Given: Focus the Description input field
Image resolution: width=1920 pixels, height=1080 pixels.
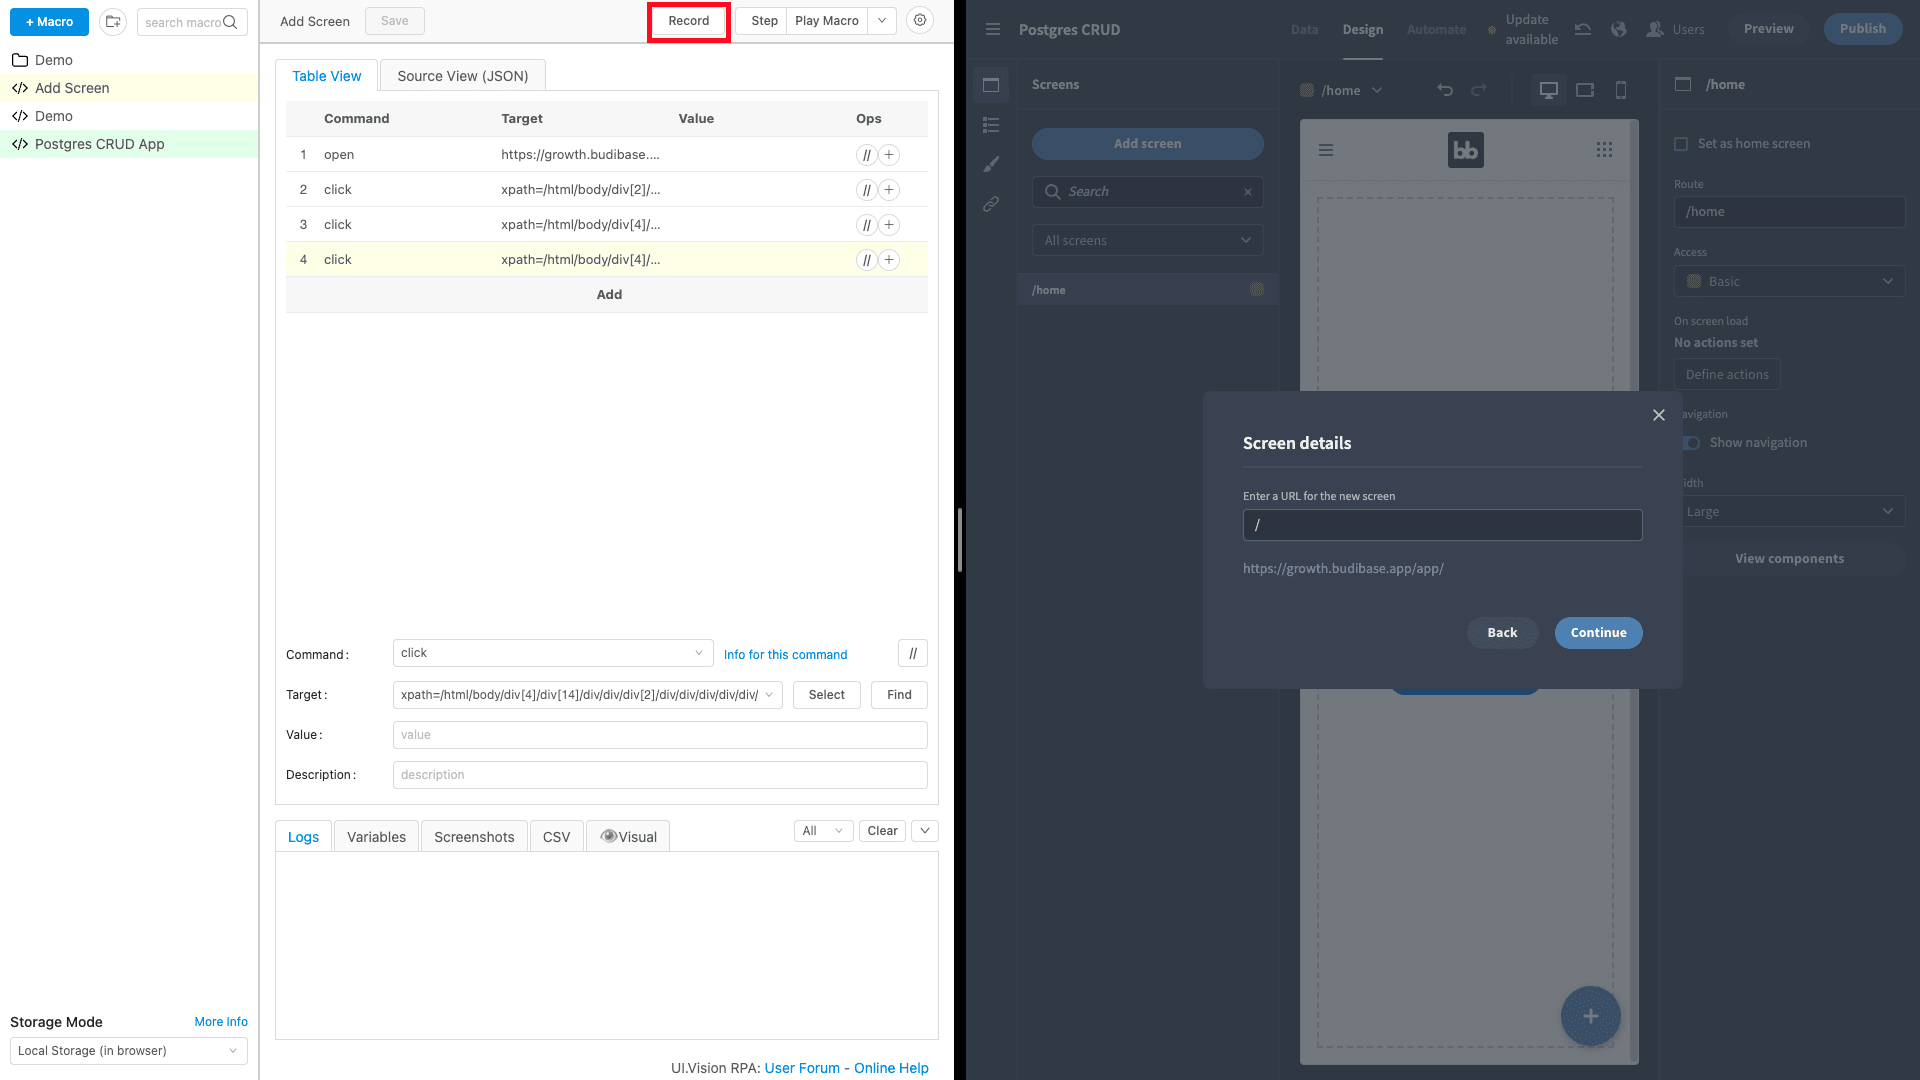Looking at the screenshot, I should click(660, 775).
